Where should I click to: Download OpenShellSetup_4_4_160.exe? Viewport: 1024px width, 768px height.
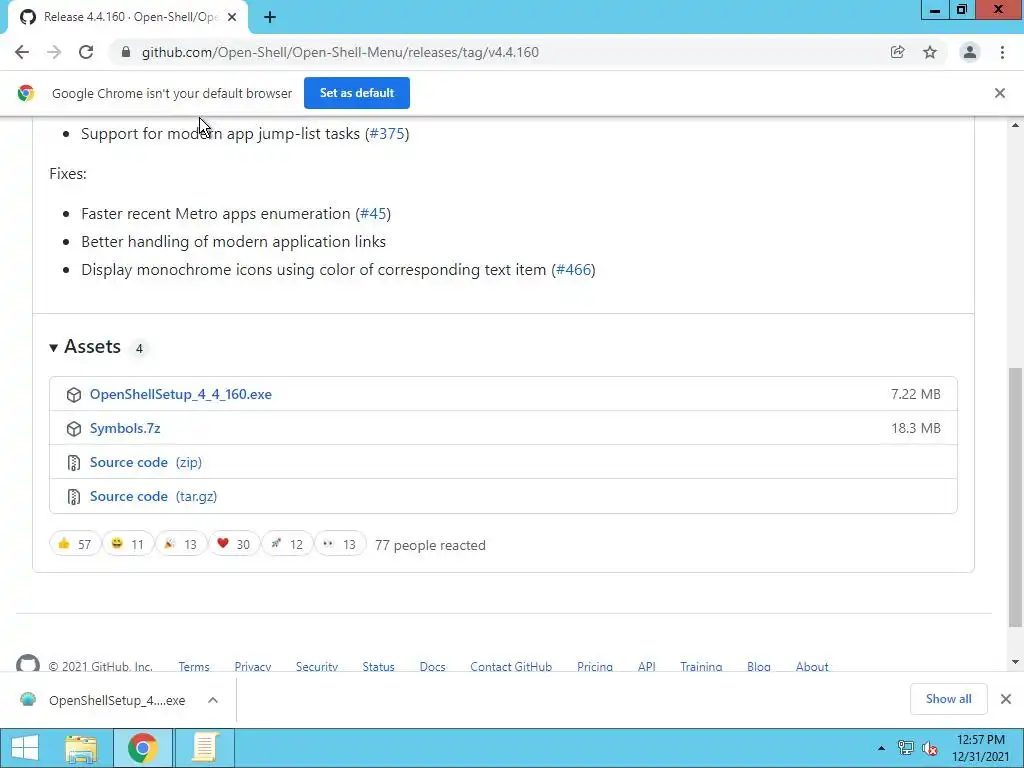[x=181, y=394]
